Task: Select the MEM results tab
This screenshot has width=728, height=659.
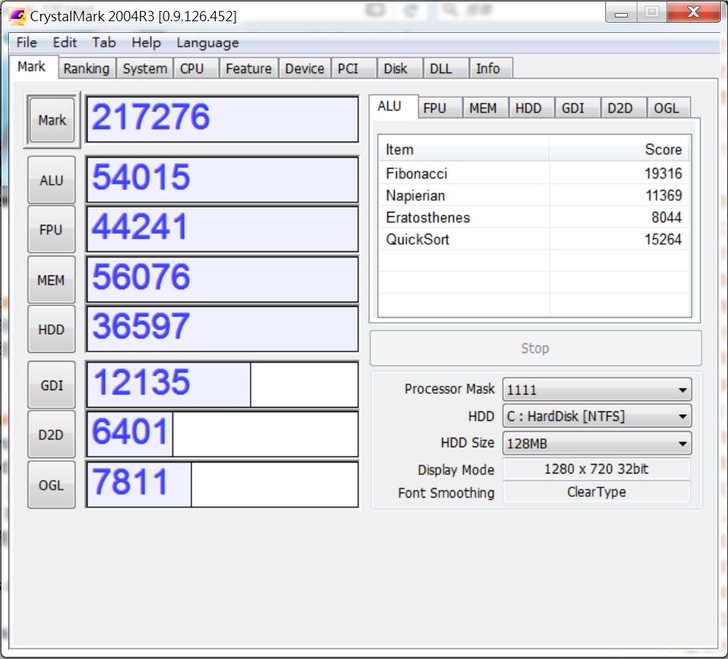Action: click(x=482, y=108)
